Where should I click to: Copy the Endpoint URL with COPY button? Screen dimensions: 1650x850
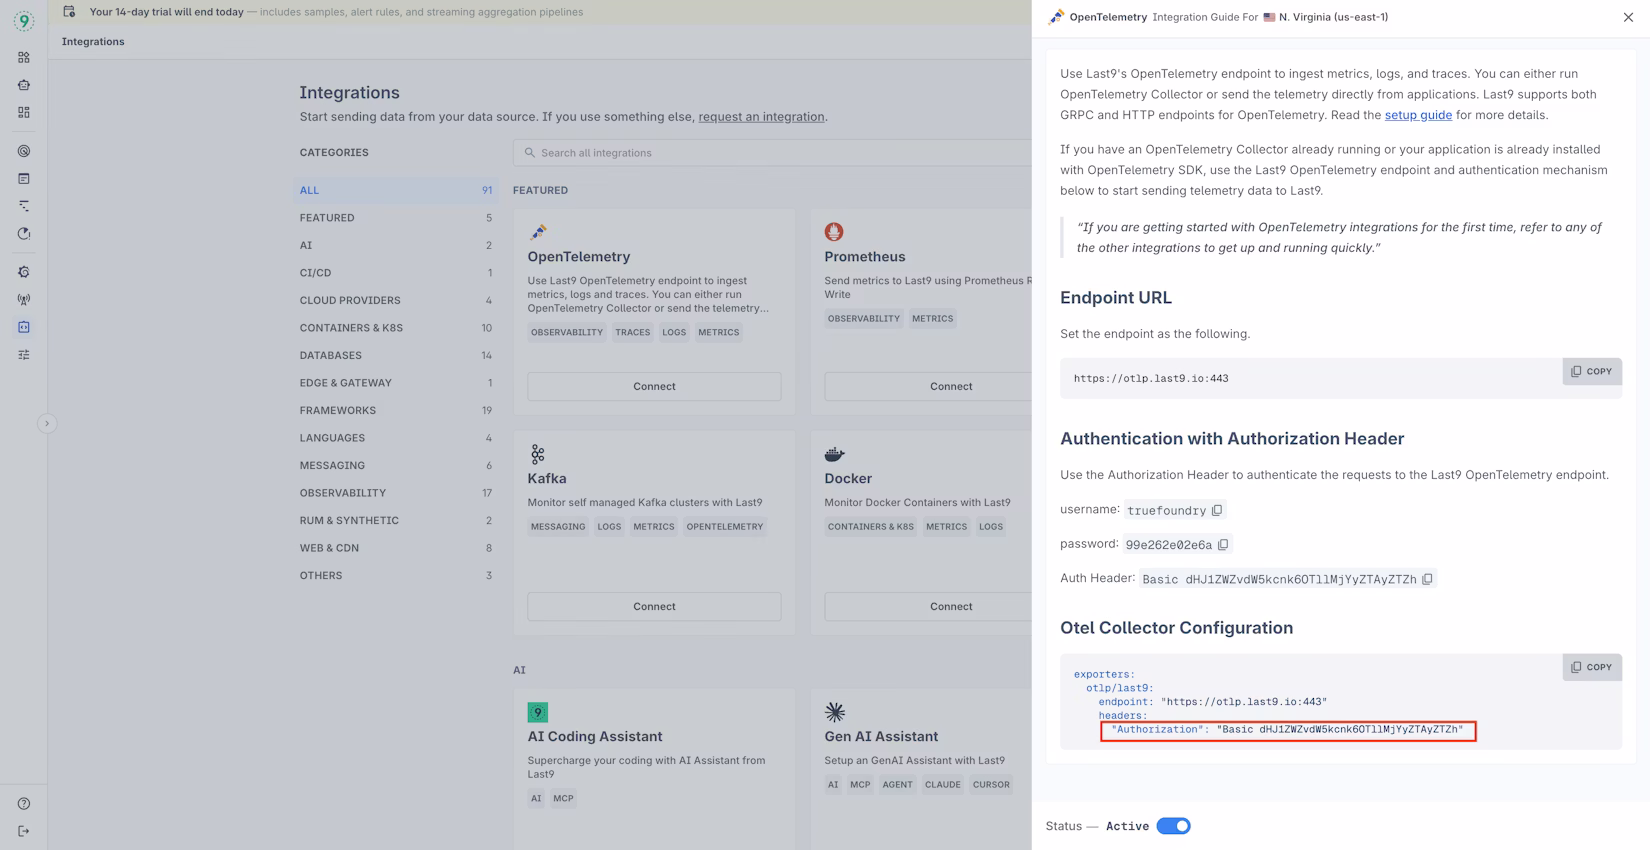point(1592,371)
